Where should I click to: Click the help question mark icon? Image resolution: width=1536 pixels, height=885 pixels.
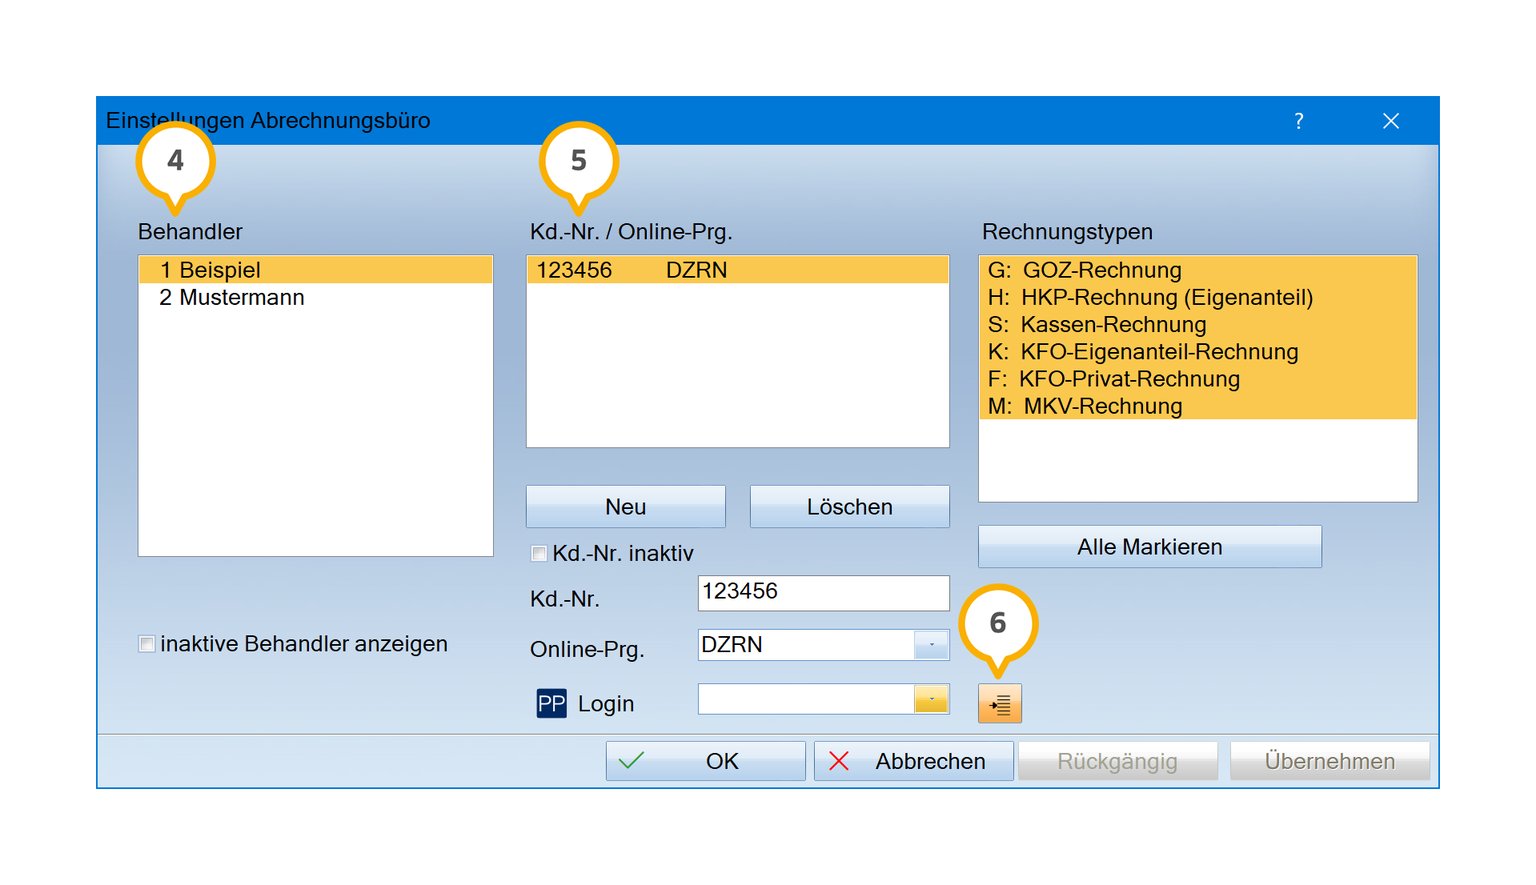point(1298,121)
